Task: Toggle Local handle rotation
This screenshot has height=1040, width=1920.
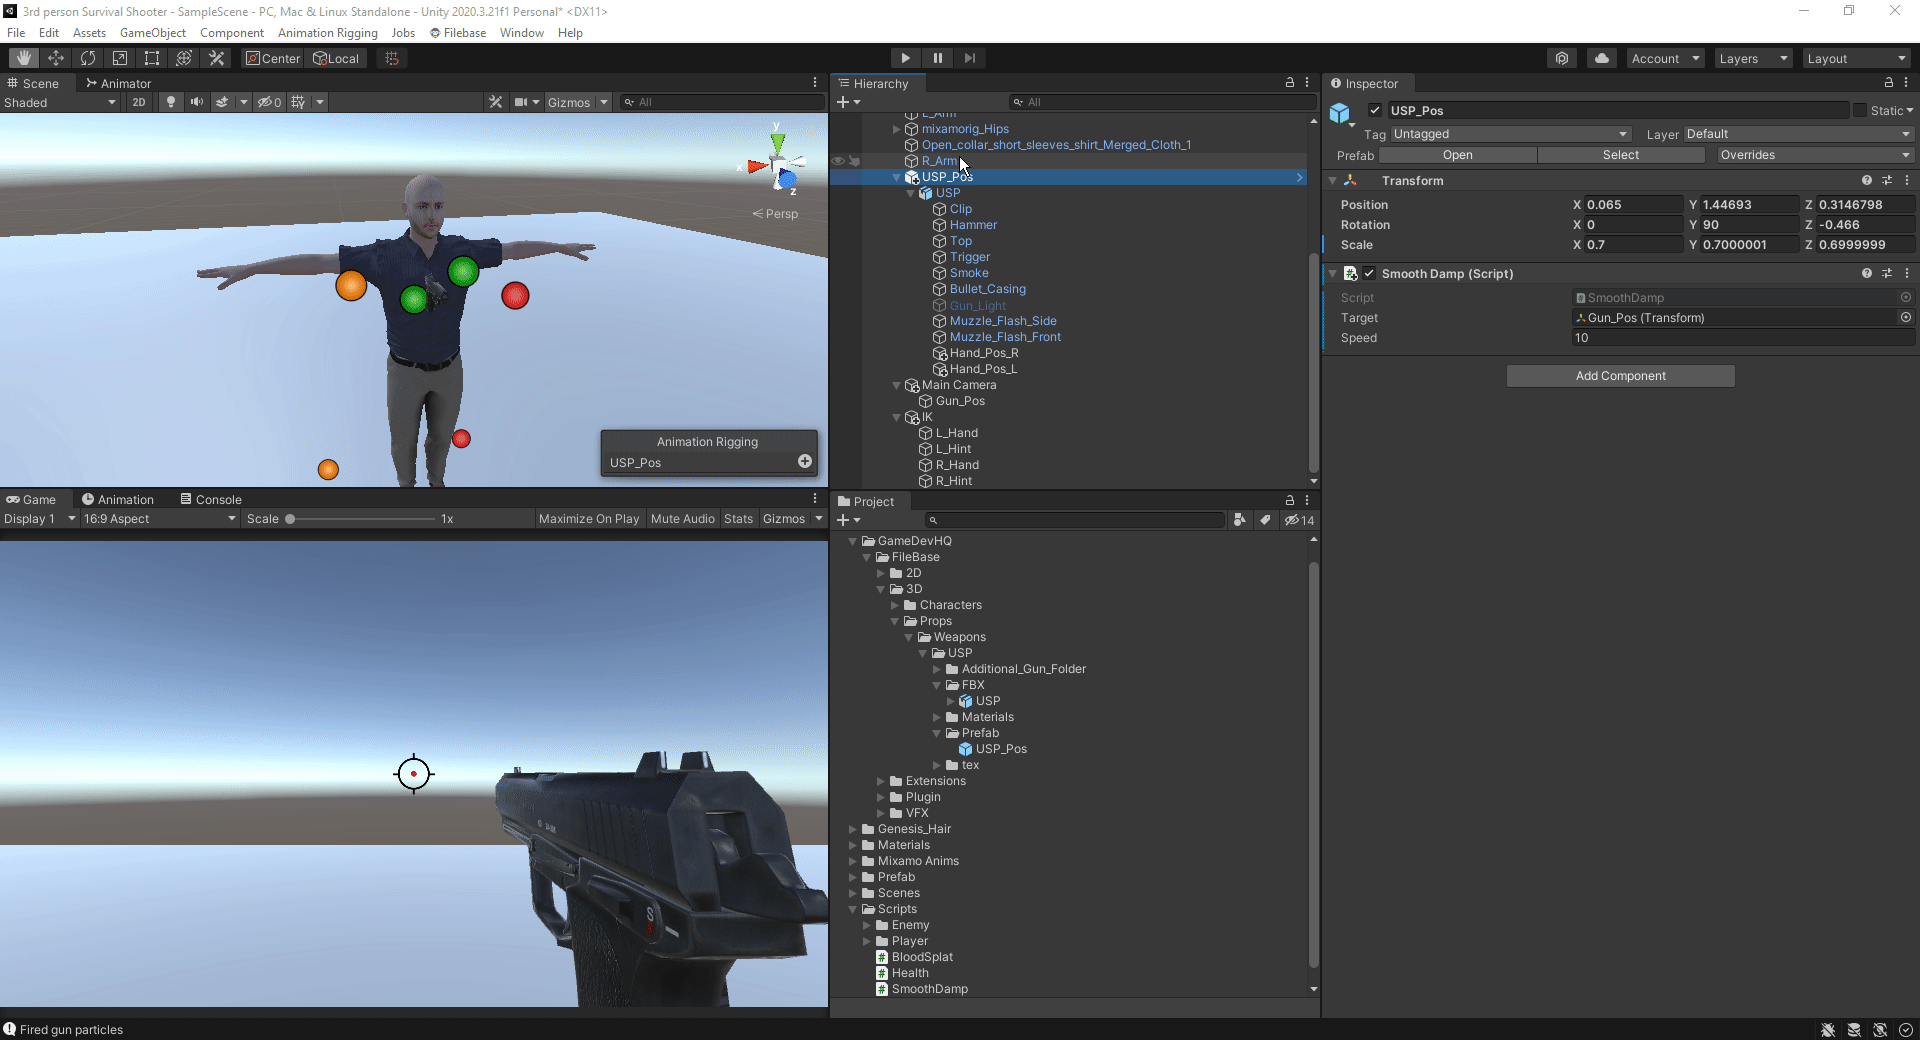Action: (336, 58)
